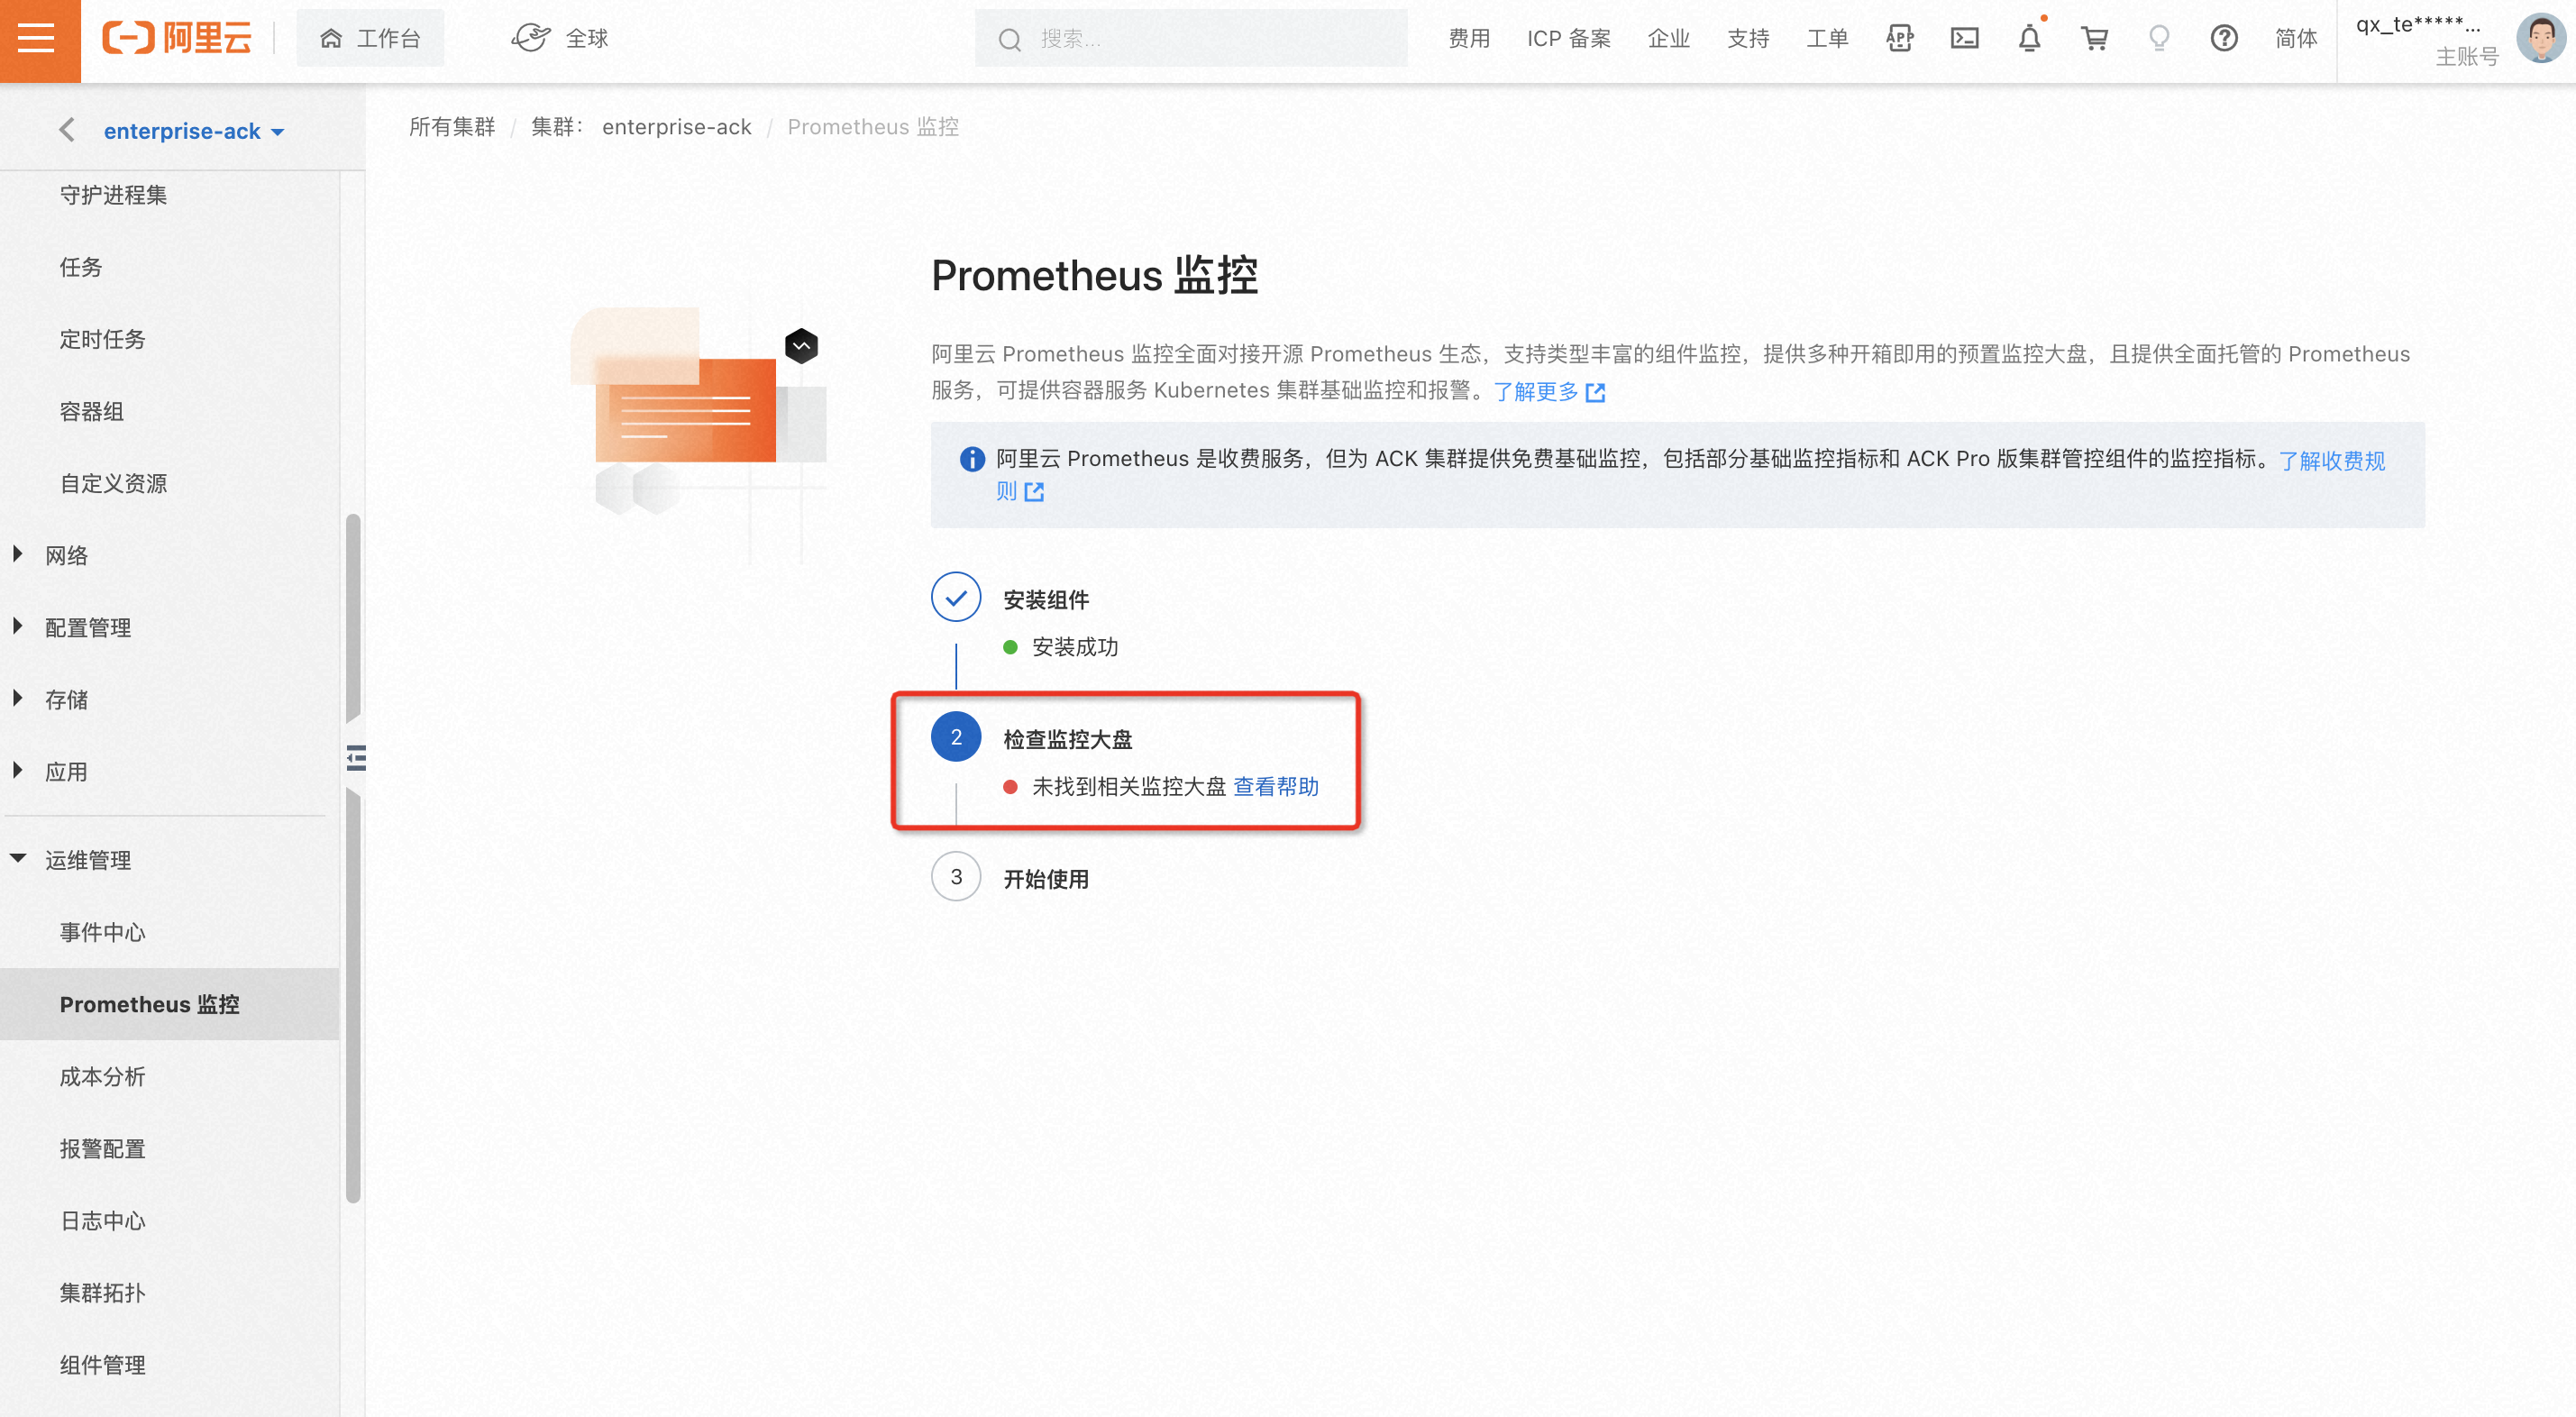Open the Cloud Shell terminal icon
Screen dimensions: 2576x1417
click(1964, 39)
